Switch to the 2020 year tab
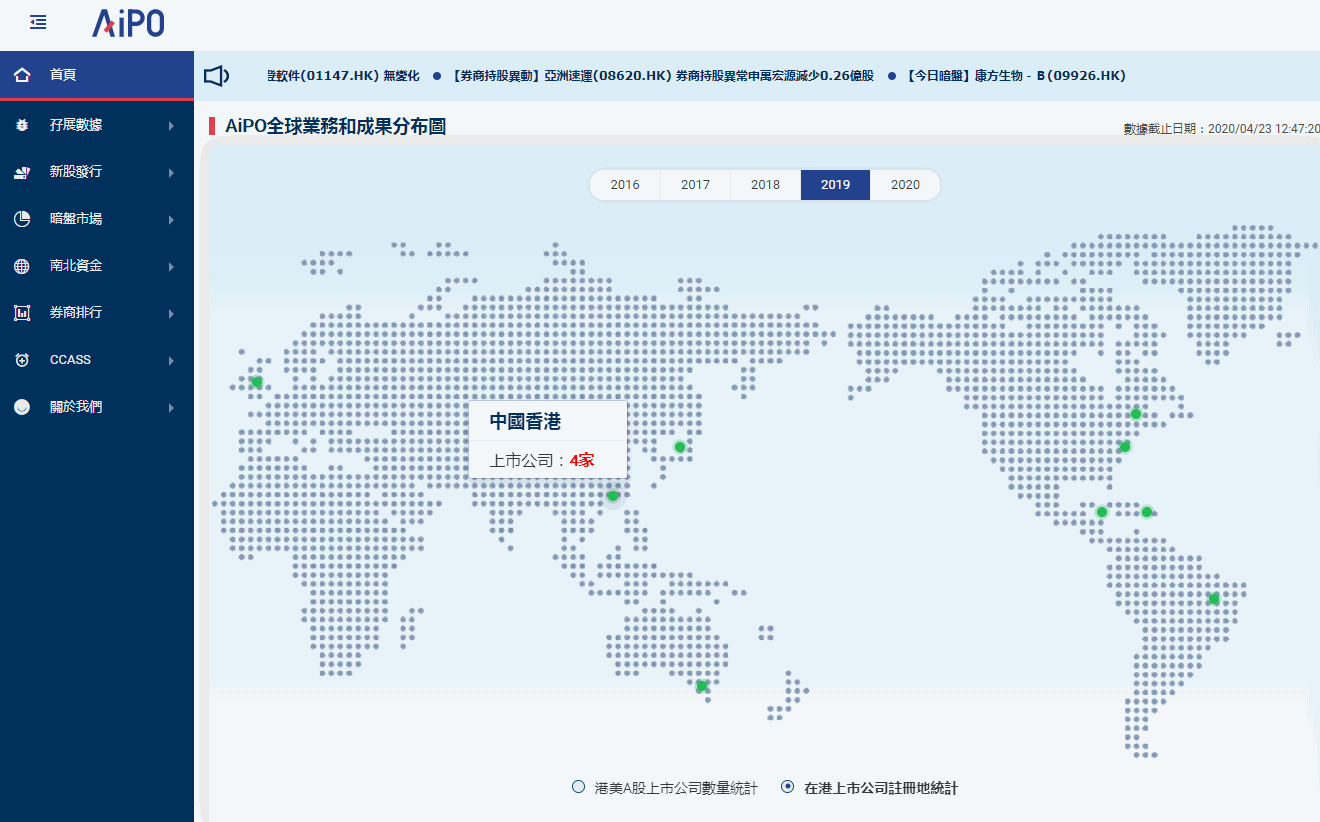1320x822 pixels. point(905,185)
